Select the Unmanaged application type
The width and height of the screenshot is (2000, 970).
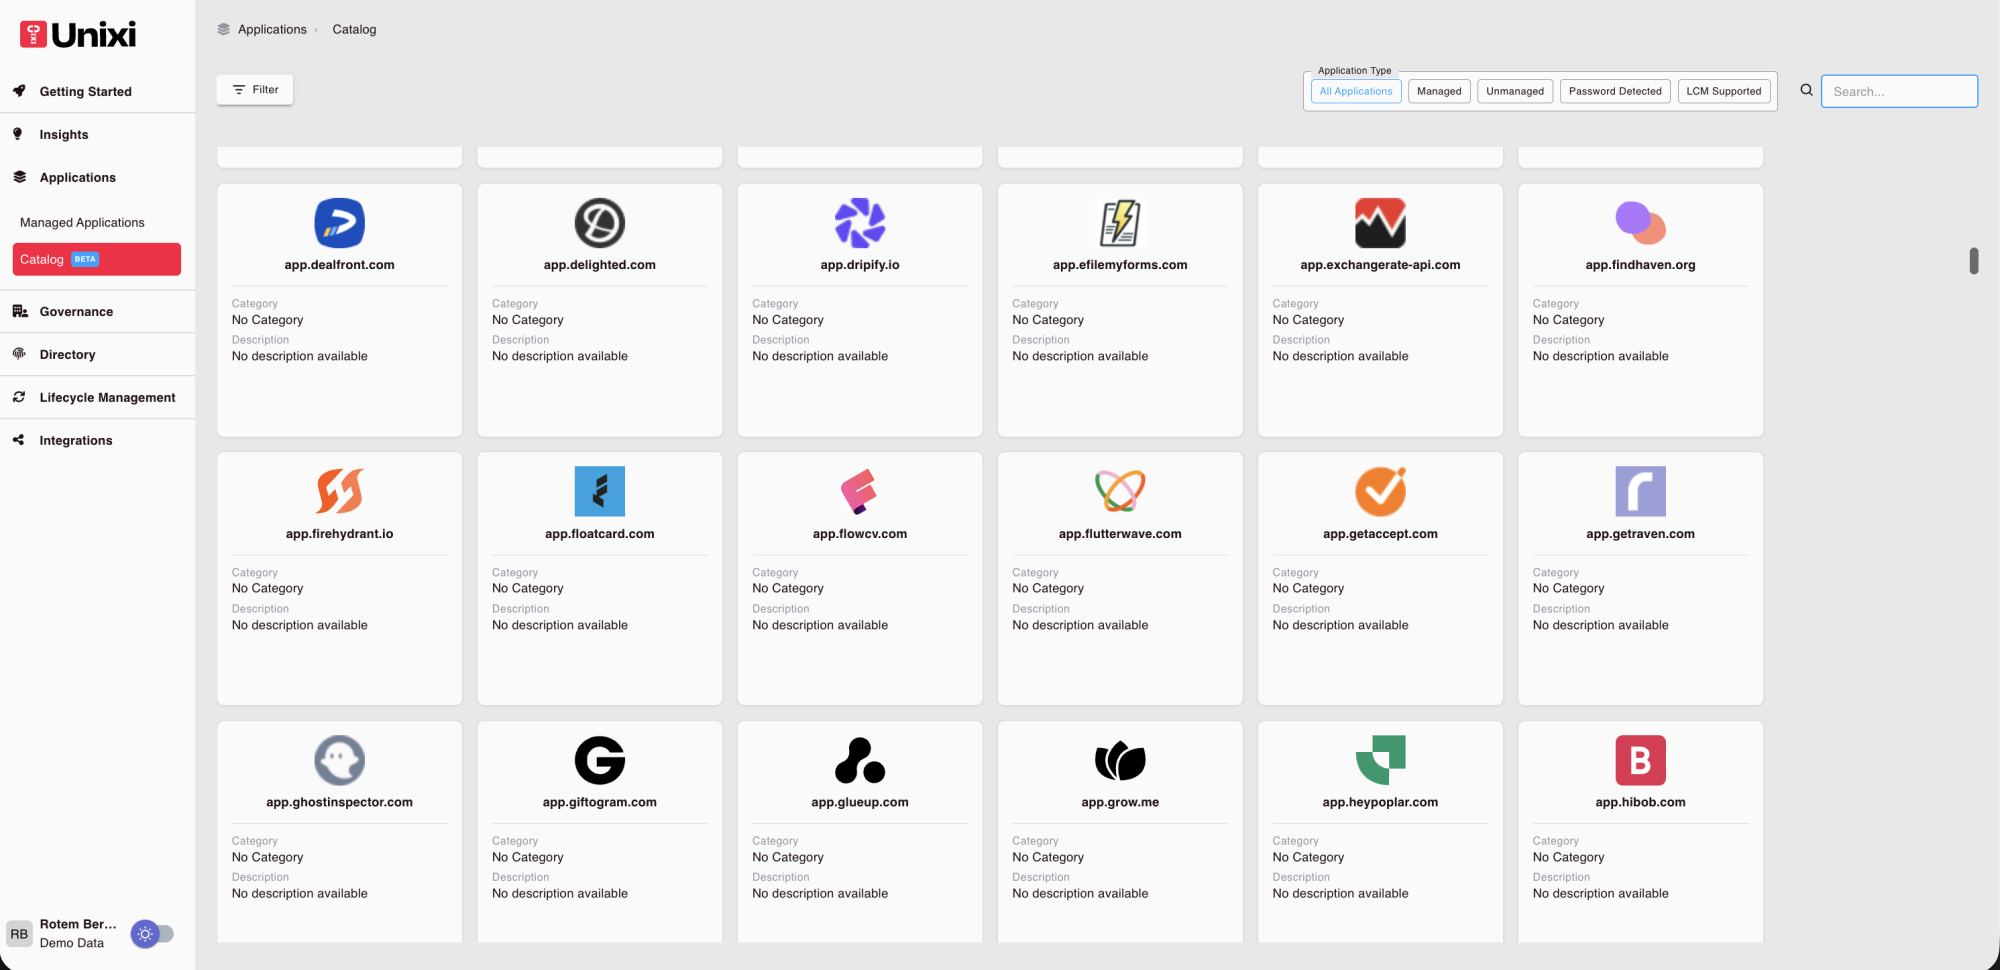coord(1515,91)
